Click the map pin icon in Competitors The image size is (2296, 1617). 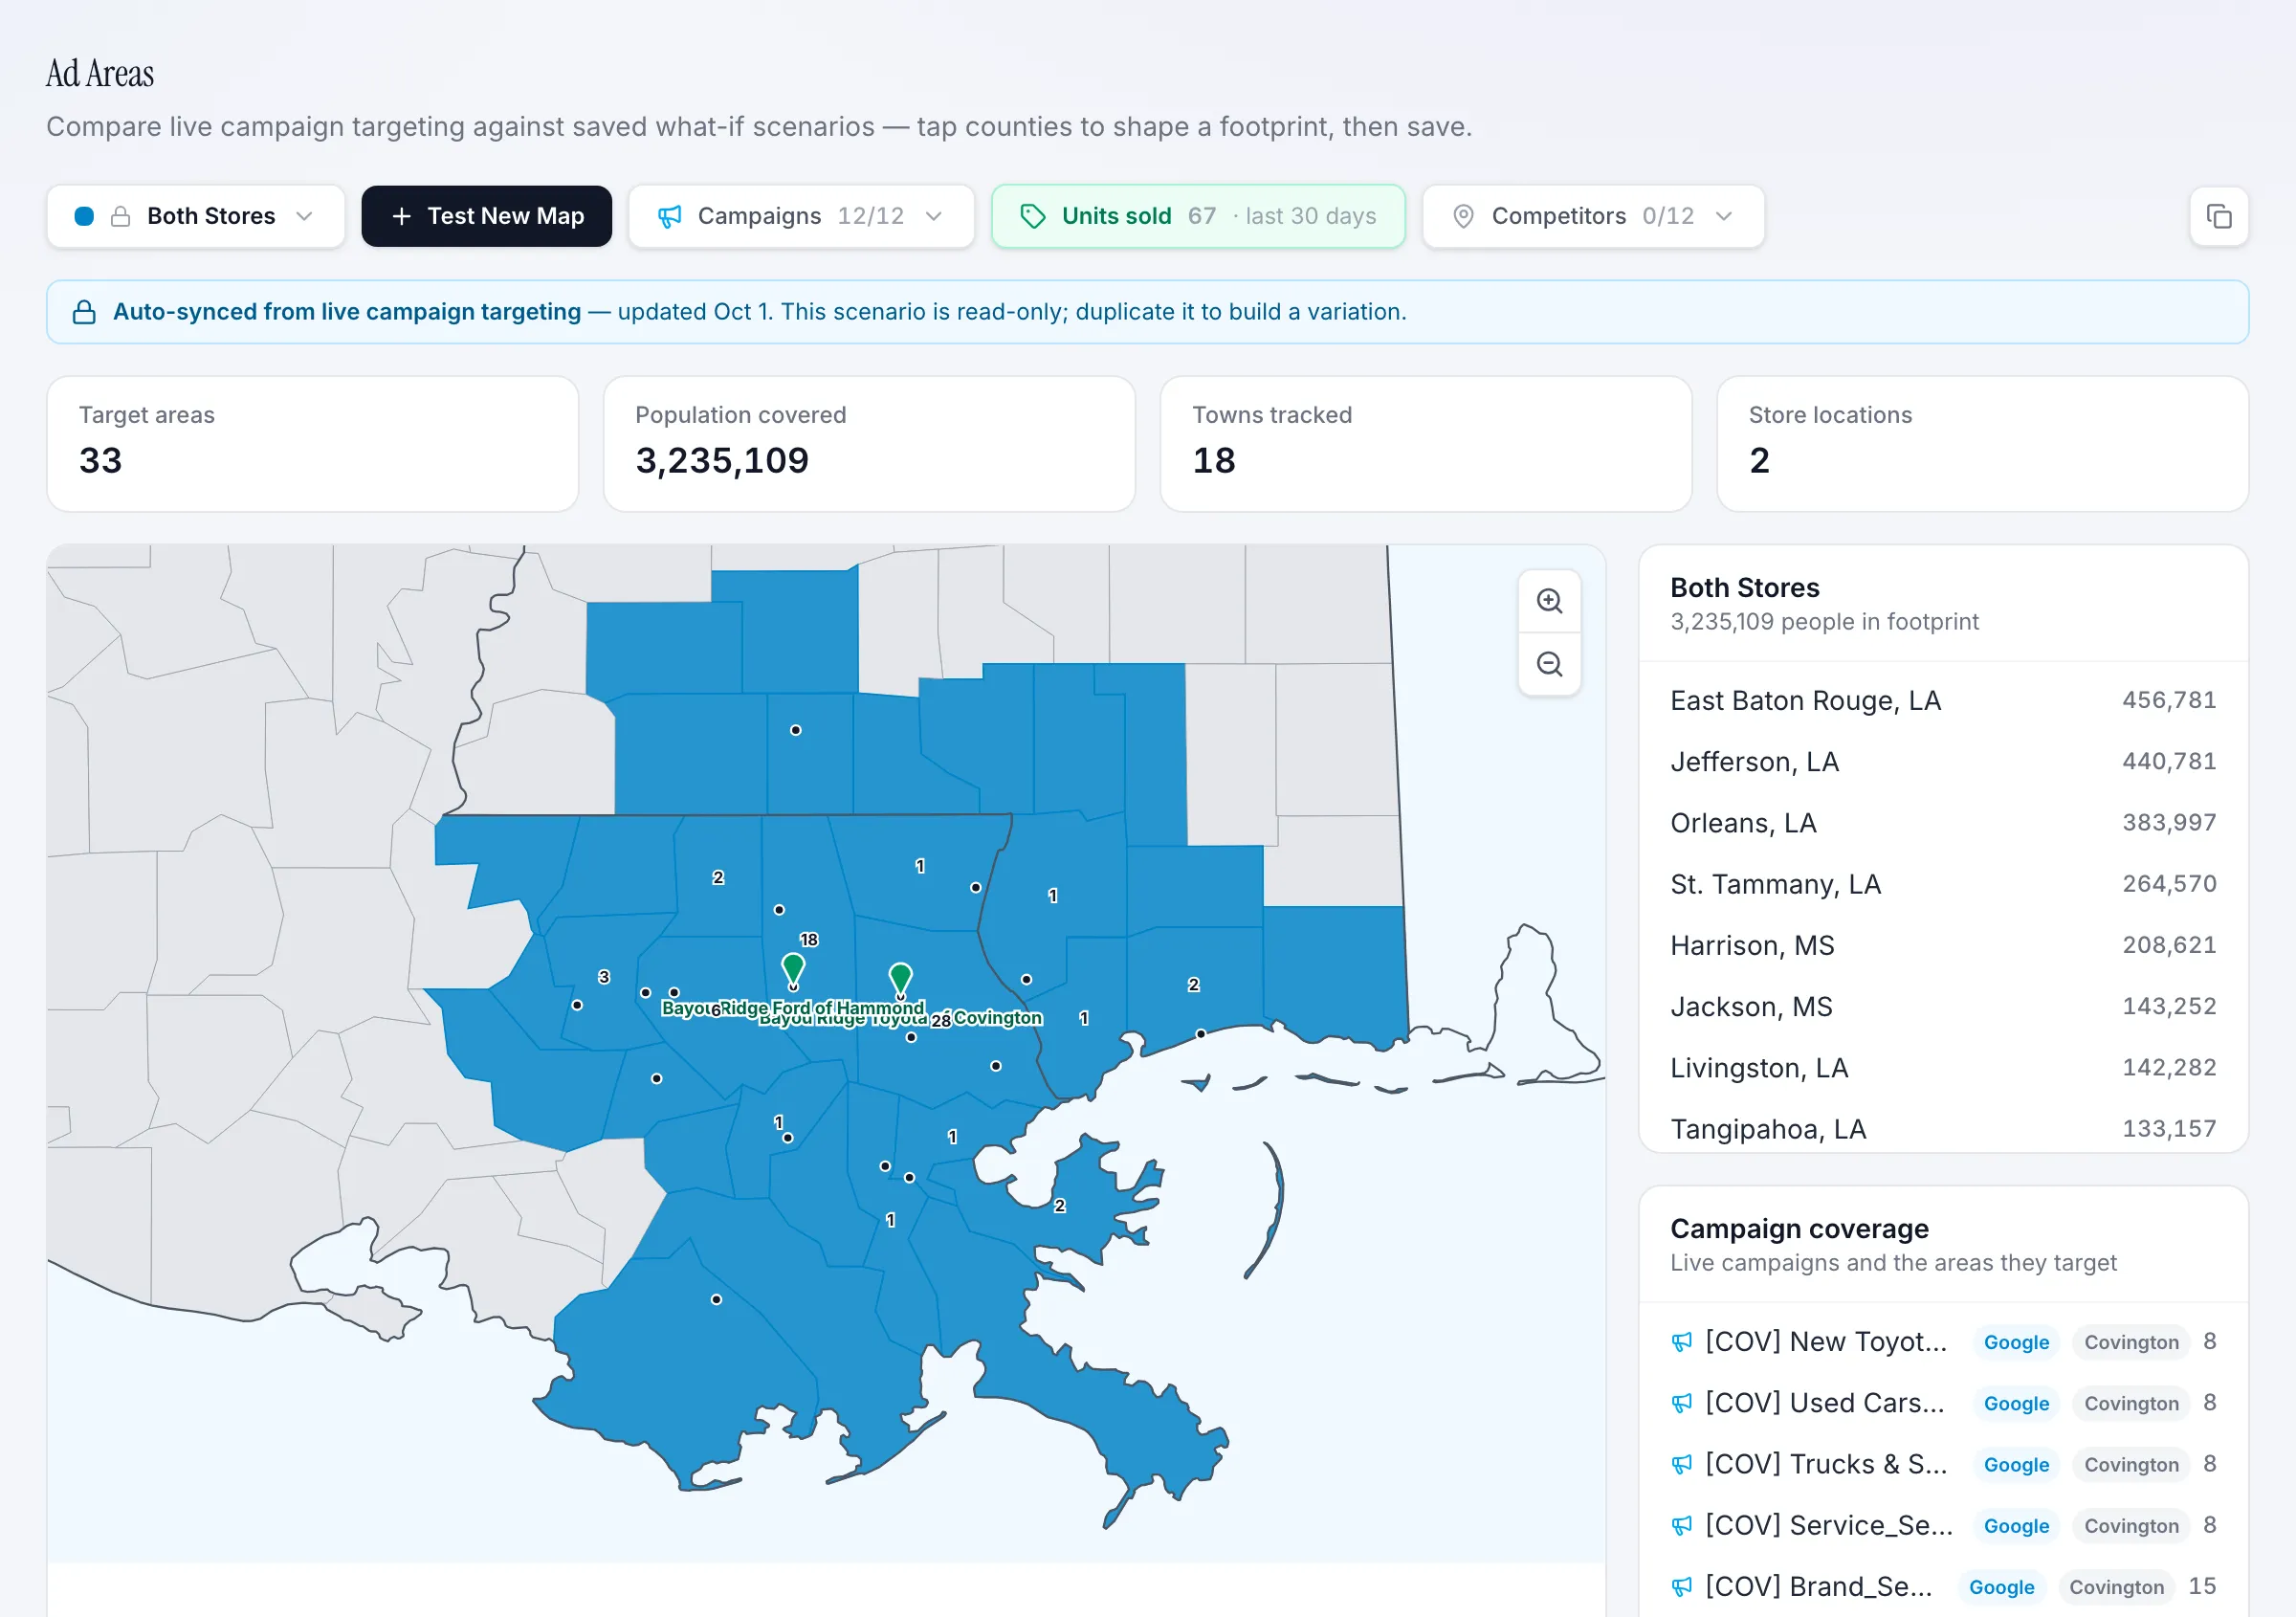click(1463, 216)
